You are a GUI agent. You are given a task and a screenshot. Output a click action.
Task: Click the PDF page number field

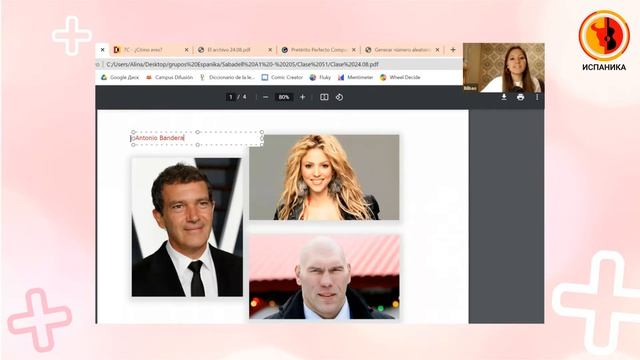(231, 97)
